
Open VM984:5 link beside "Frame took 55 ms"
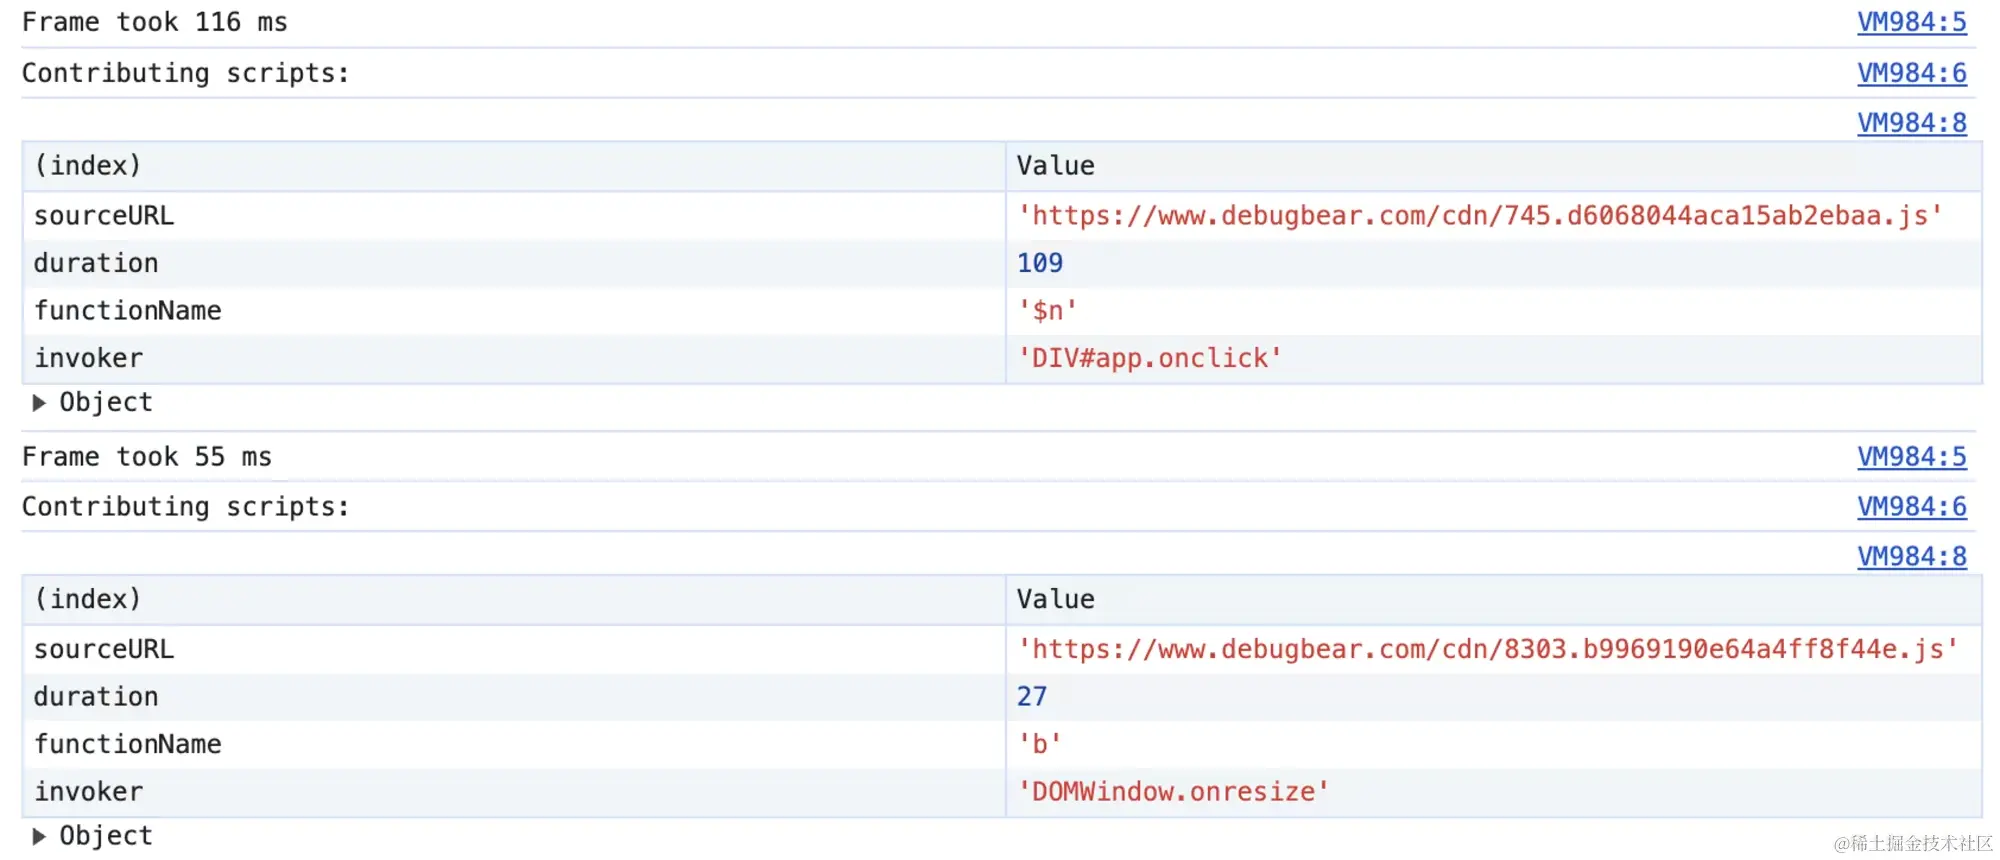click(1911, 457)
